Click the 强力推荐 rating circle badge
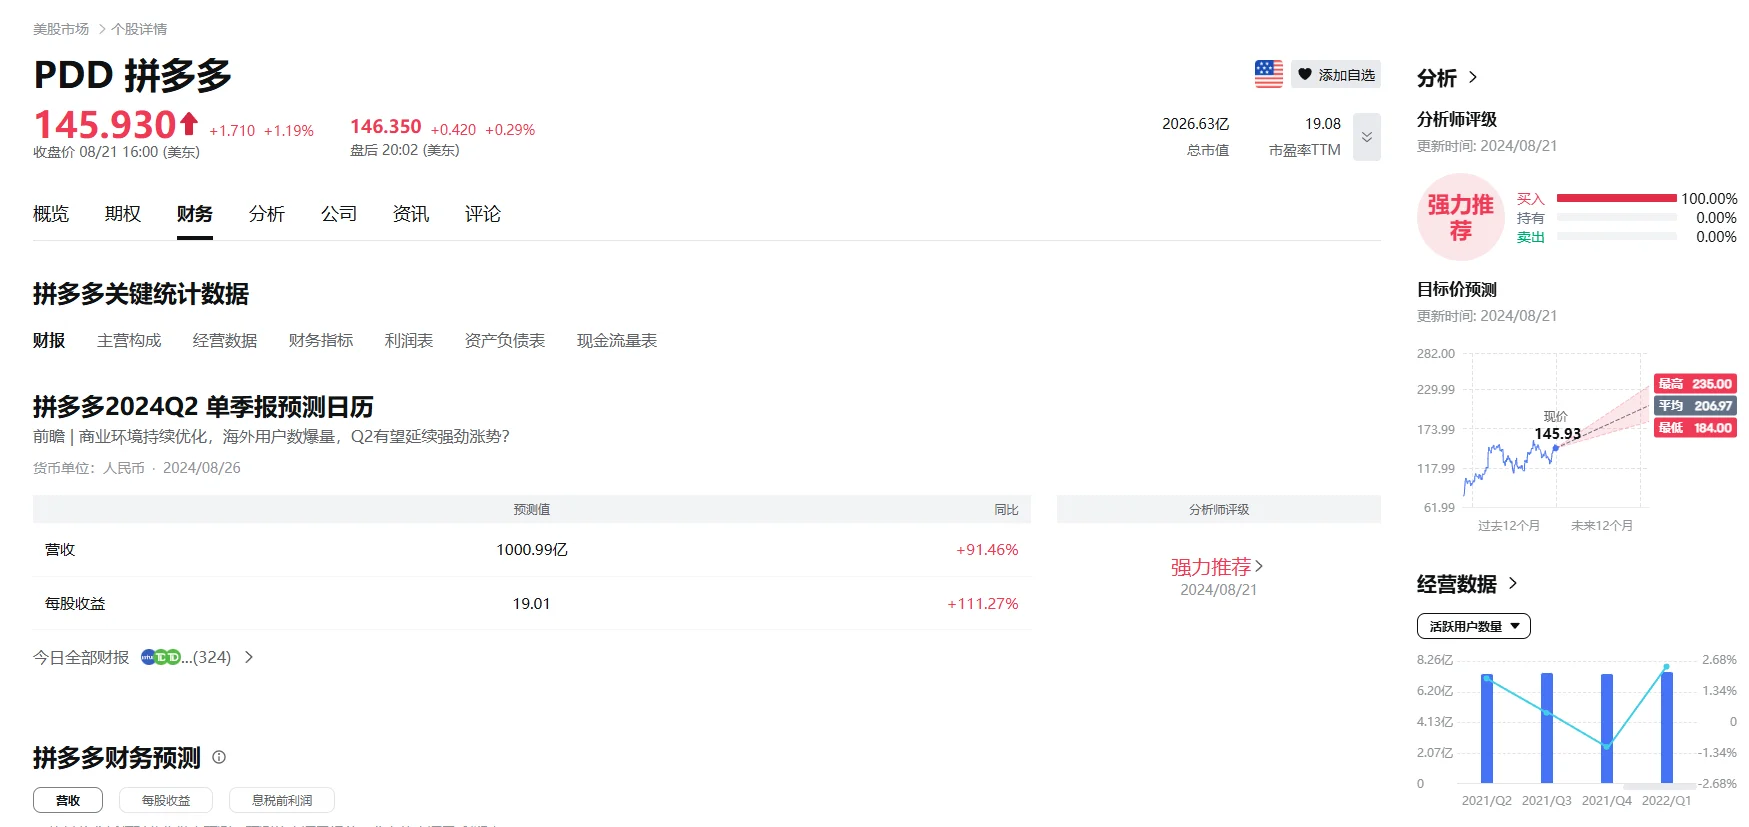This screenshot has height=827, width=1749. tap(1461, 217)
